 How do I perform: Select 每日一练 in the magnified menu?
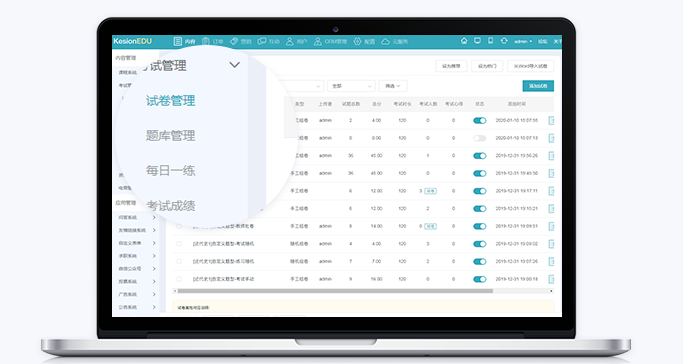170,171
